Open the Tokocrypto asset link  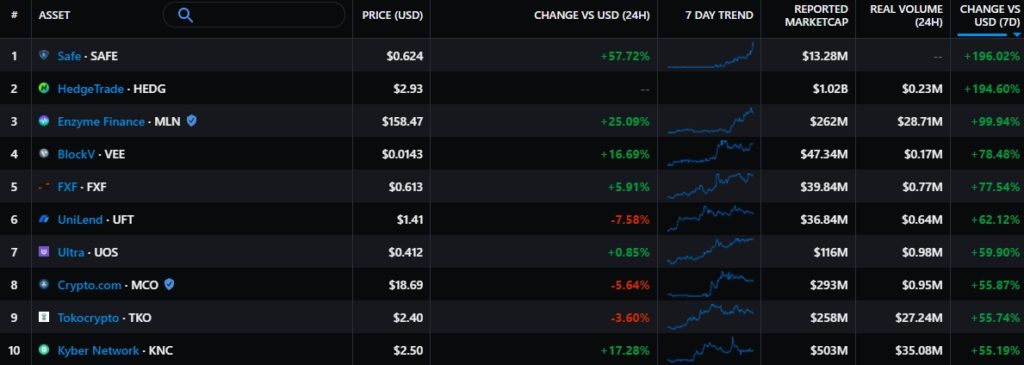coord(88,317)
